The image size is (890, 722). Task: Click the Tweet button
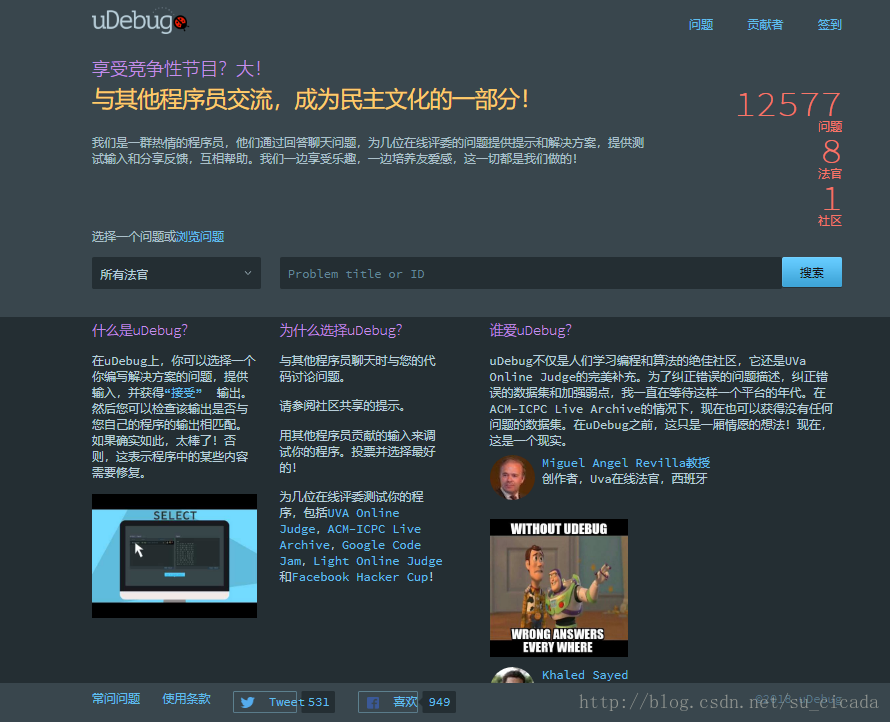tap(265, 702)
